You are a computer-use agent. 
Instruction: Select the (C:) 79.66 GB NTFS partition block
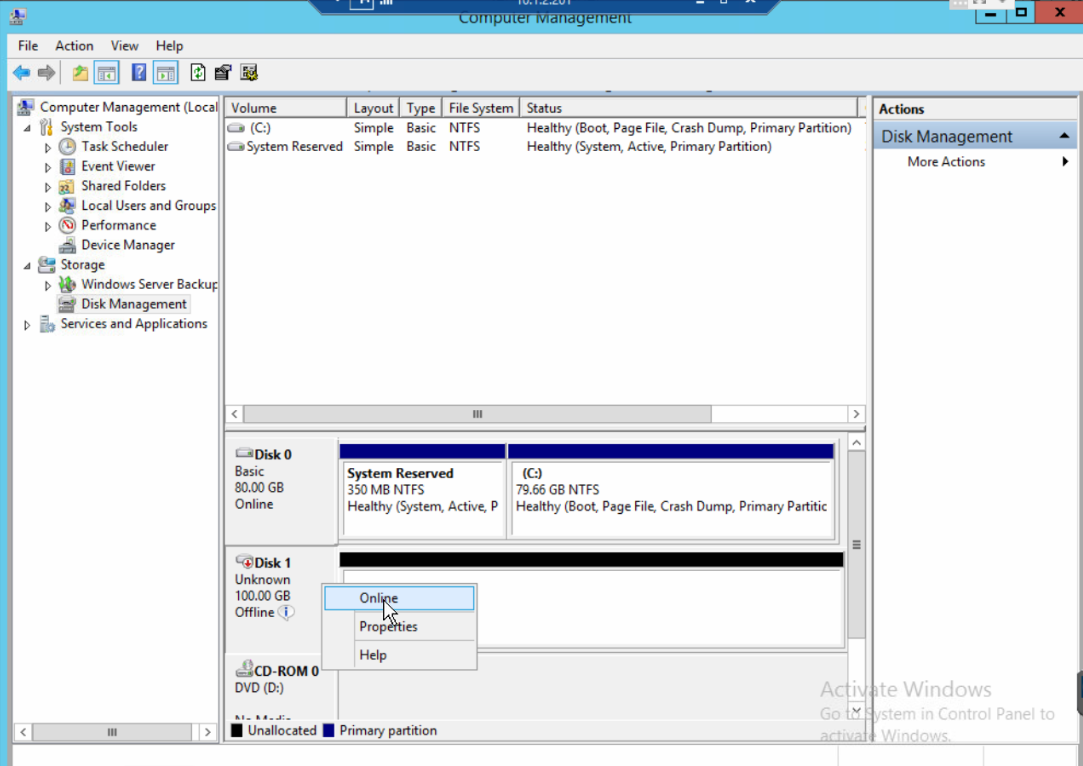[x=671, y=491]
